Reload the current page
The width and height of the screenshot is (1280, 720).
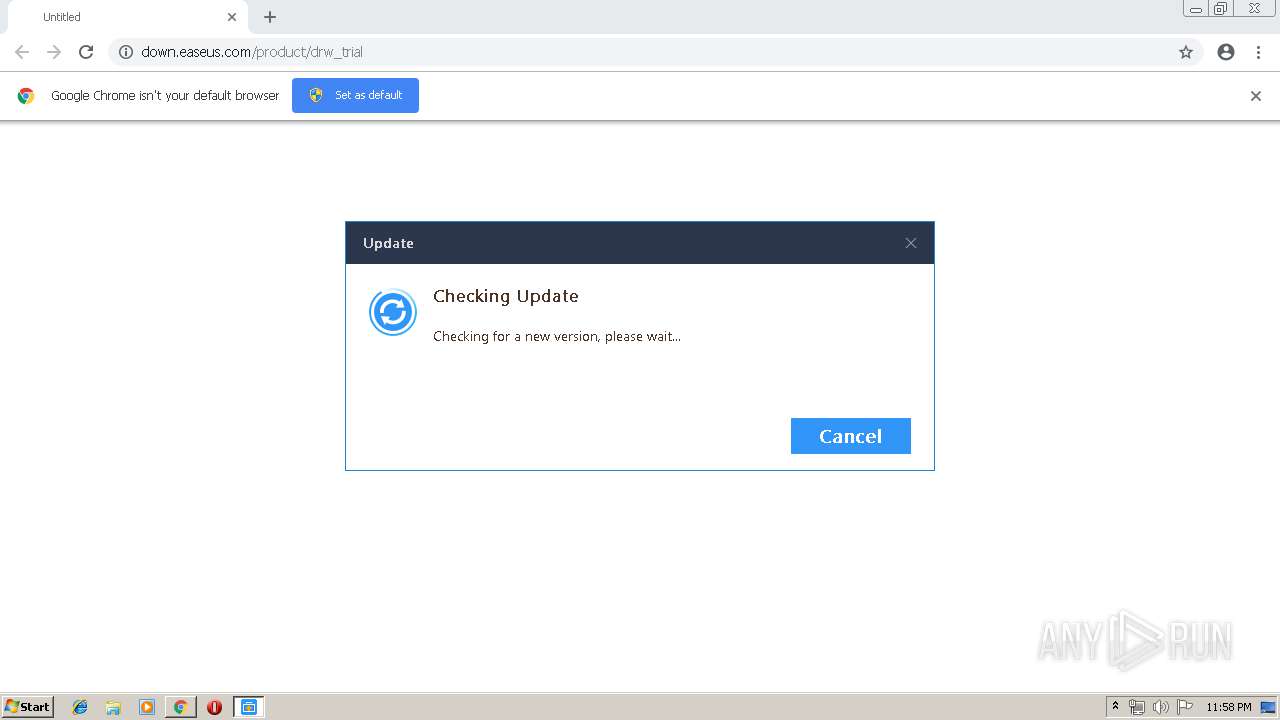tap(86, 52)
